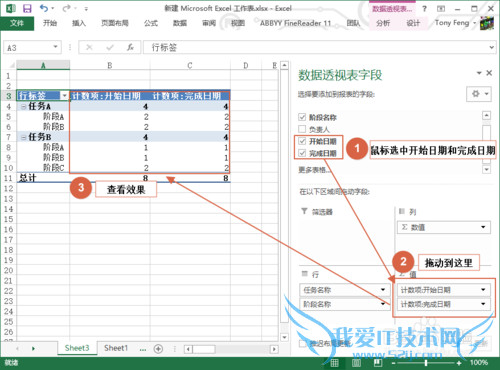Image resolution: width=500 pixels, height=370 pixels.
Task: Open the 分析 PivotTable tab
Action: [383, 23]
